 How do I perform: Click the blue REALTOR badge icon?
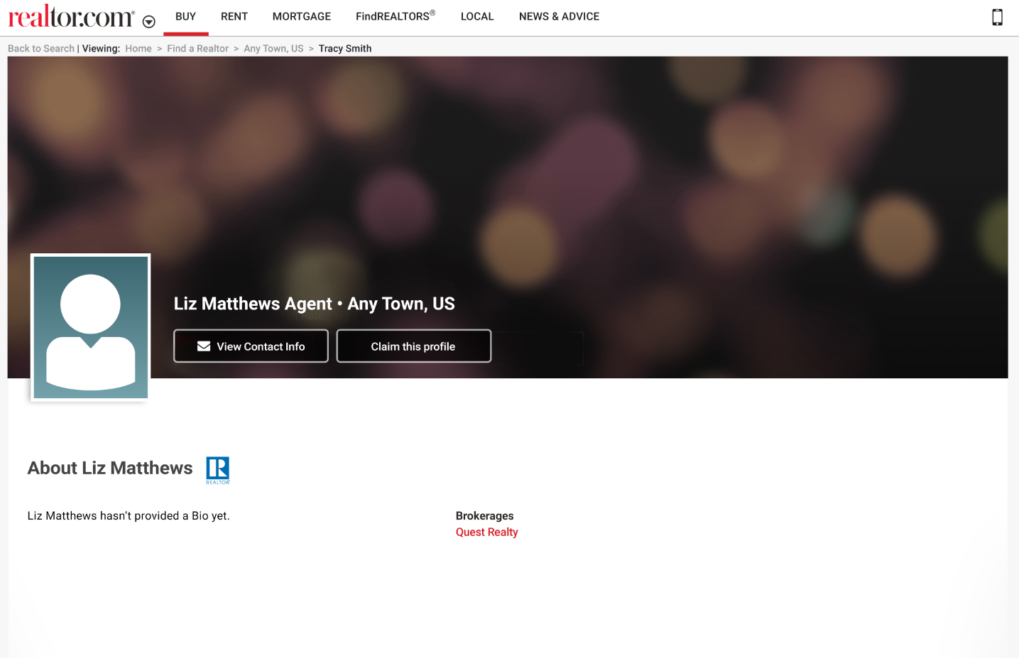pyautogui.click(x=218, y=469)
